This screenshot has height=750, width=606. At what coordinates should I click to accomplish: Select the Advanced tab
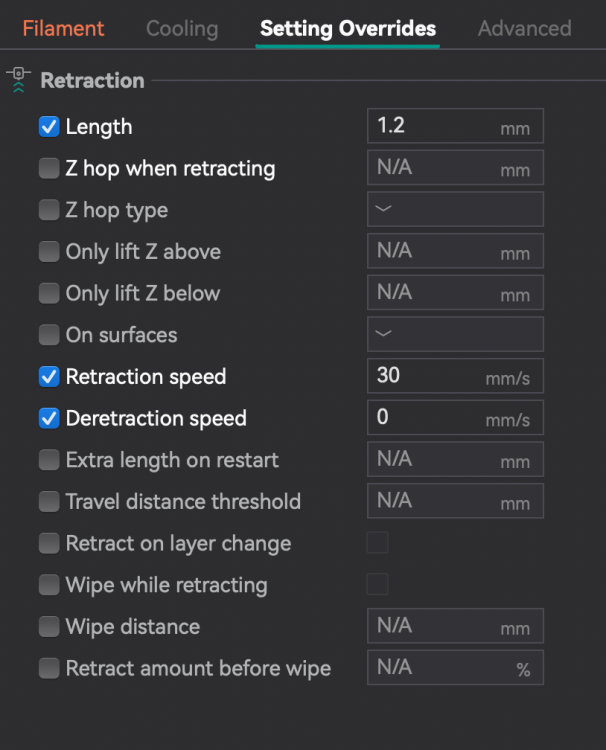coord(524,28)
